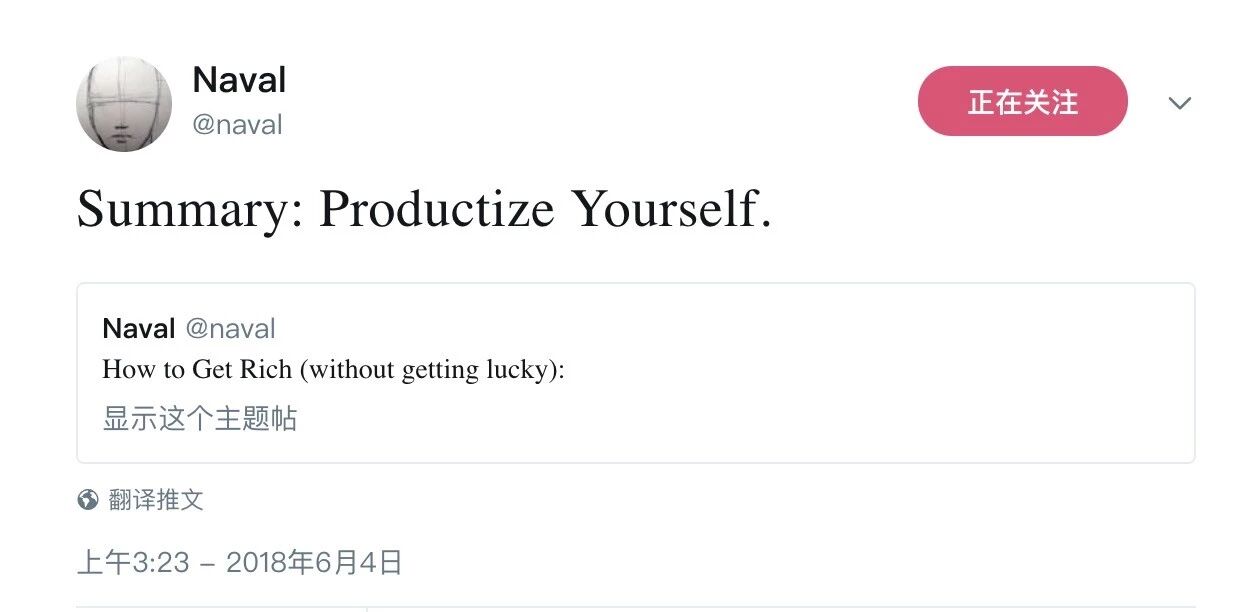This screenshot has width=1260, height=612.
Task: Click Naval's profile avatar picture
Action: pyautogui.click(x=124, y=104)
